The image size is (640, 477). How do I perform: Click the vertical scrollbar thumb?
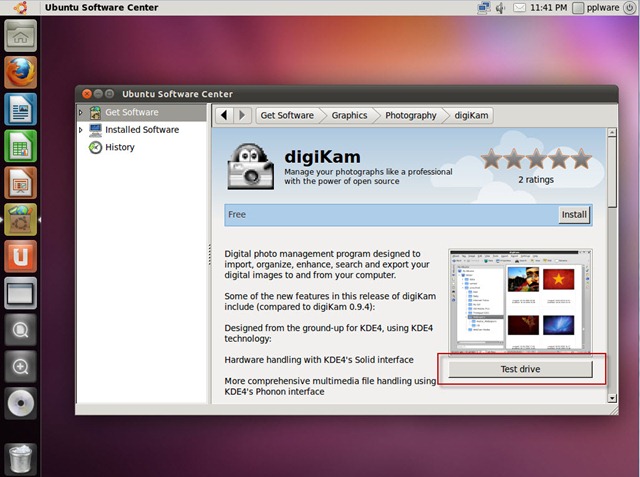611,172
